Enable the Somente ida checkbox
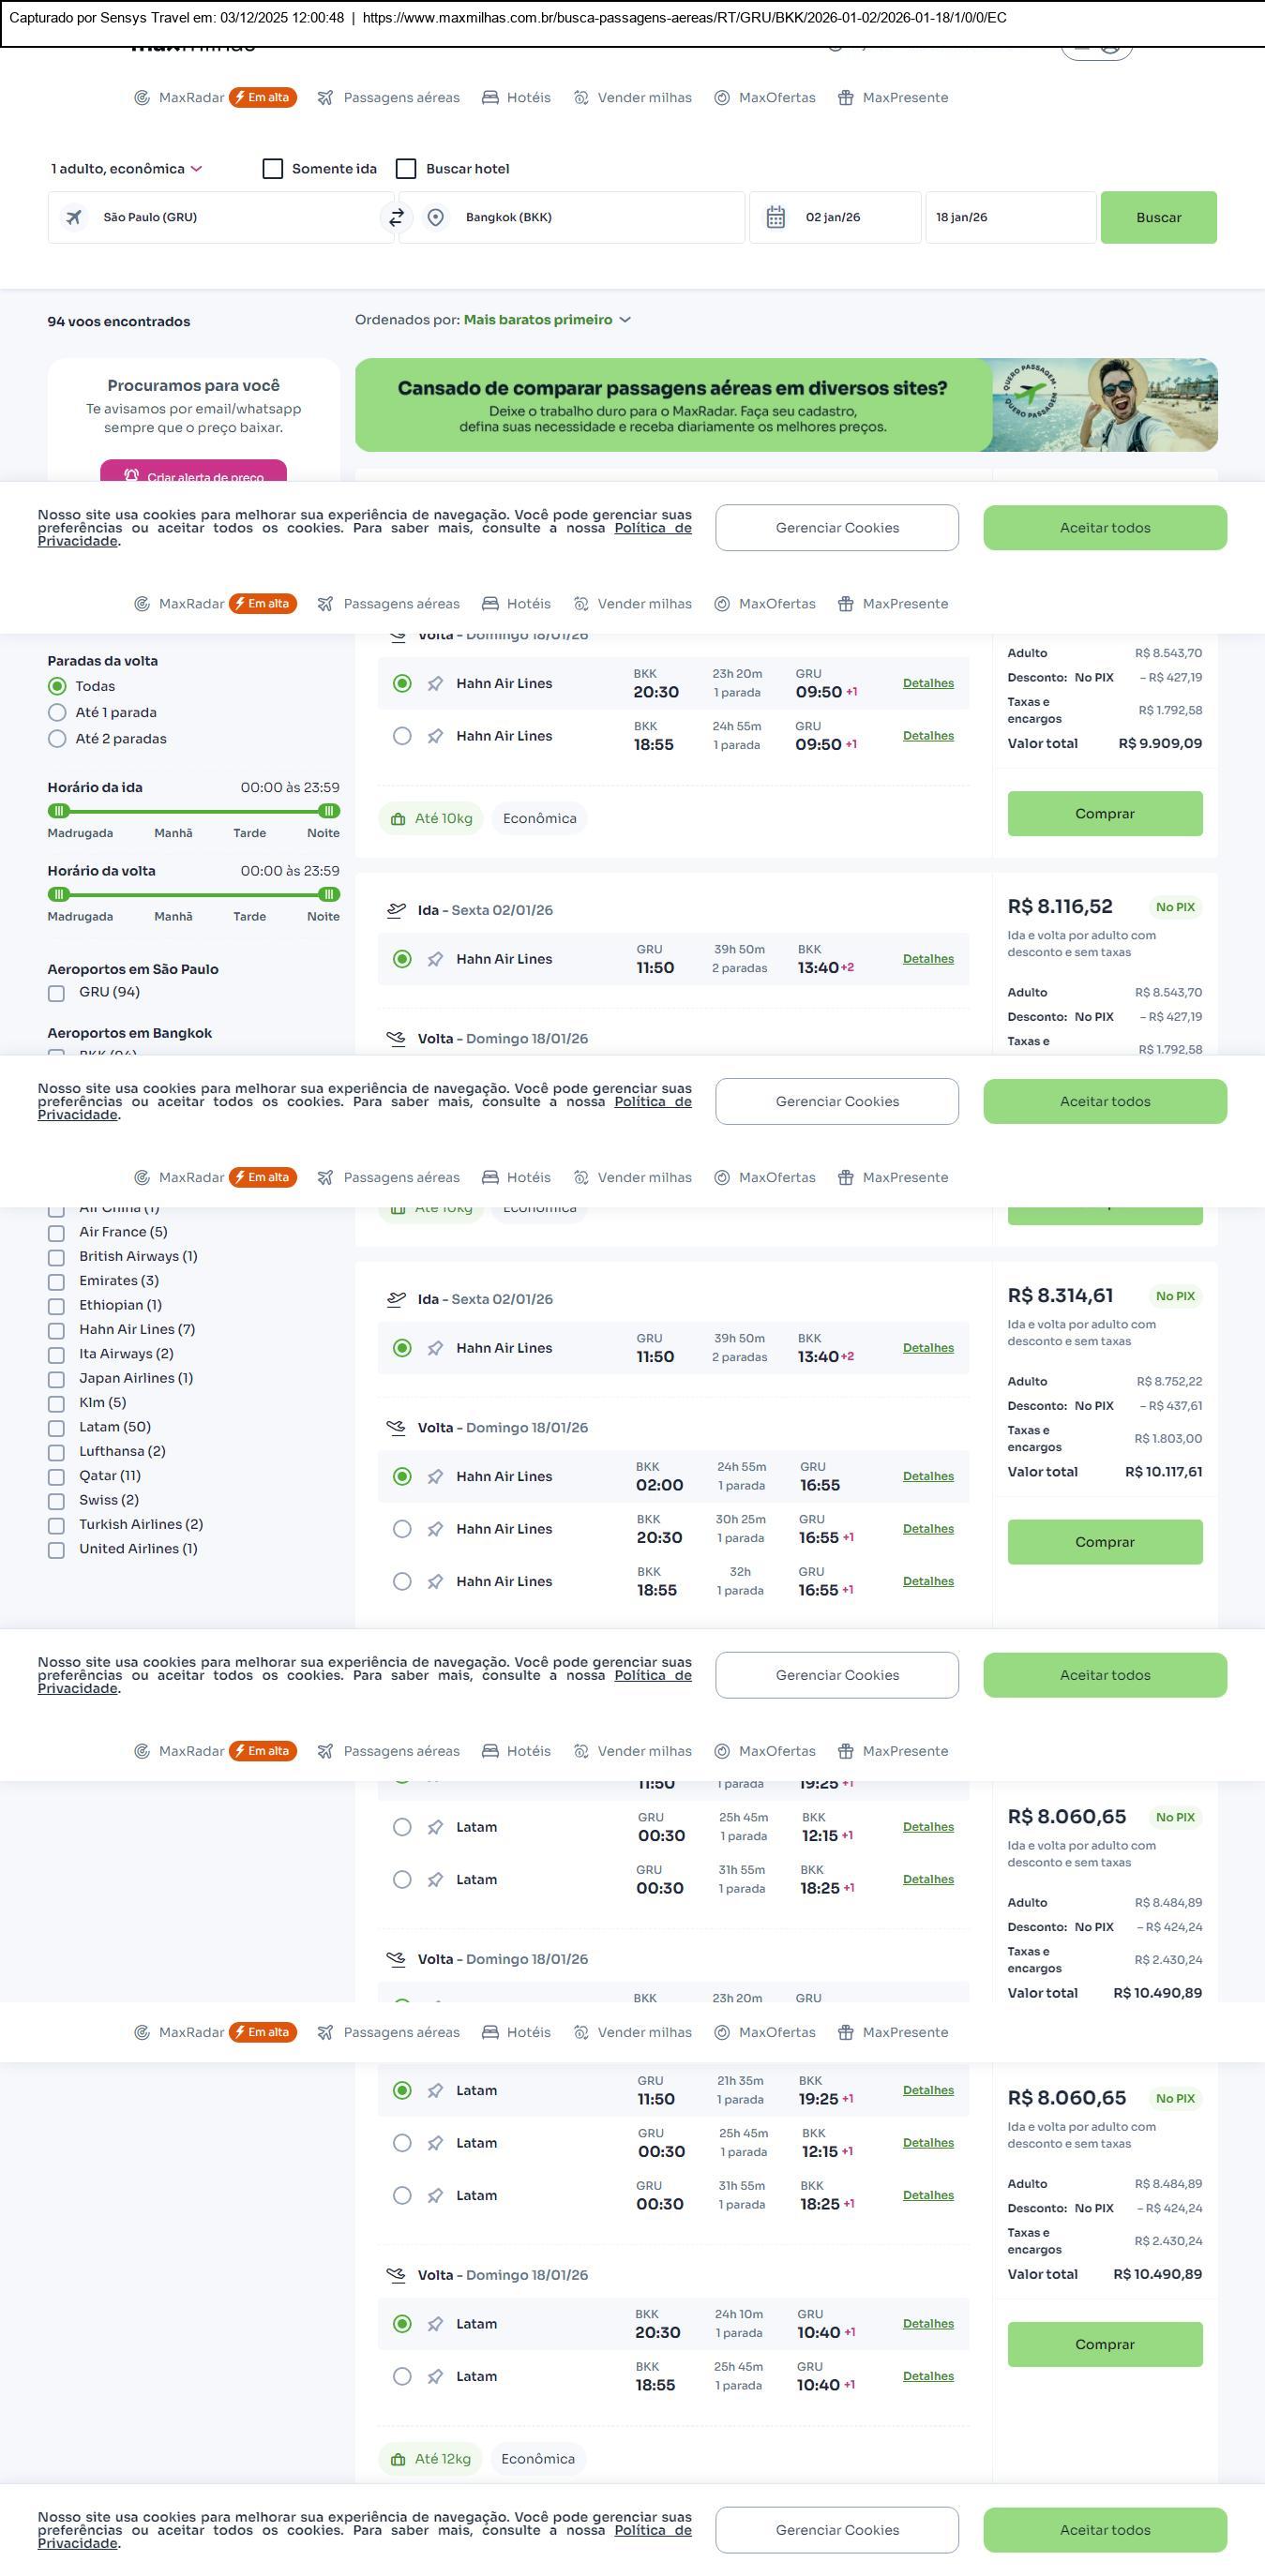1265x2576 pixels. tap(273, 168)
